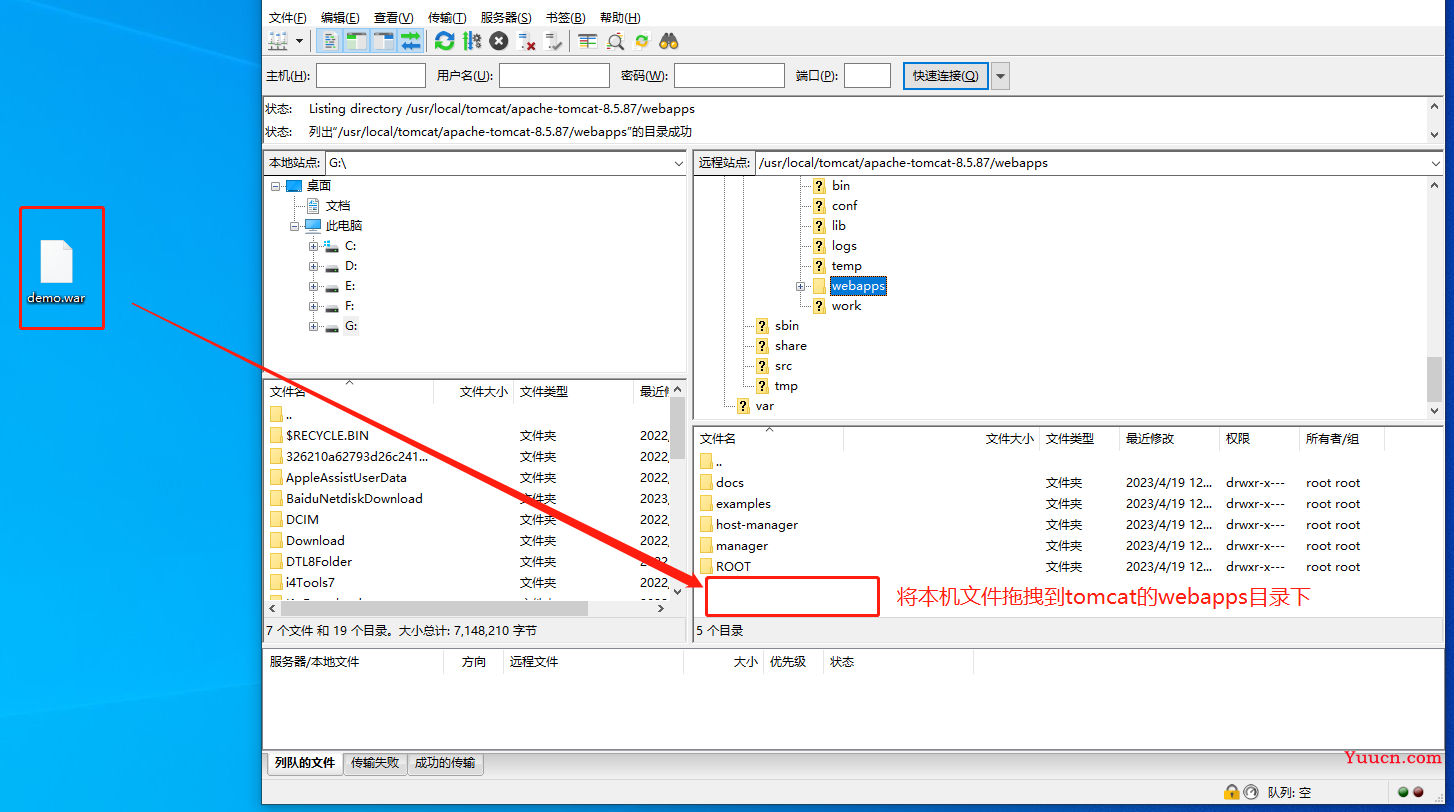Open the 查看(V) menu
Image resolution: width=1454 pixels, height=812 pixels.
pyautogui.click(x=393, y=18)
